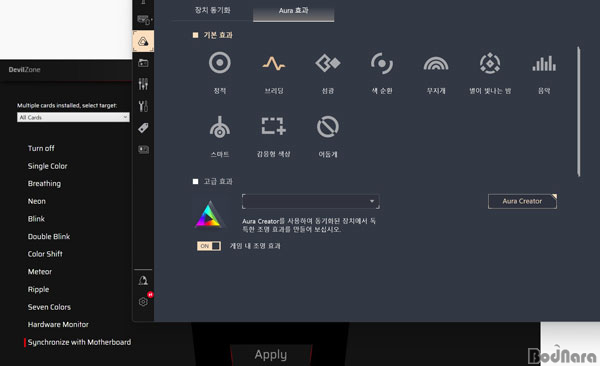
Task: Open the Scenario Profiles sliders sidebar icon
Action: point(143,84)
